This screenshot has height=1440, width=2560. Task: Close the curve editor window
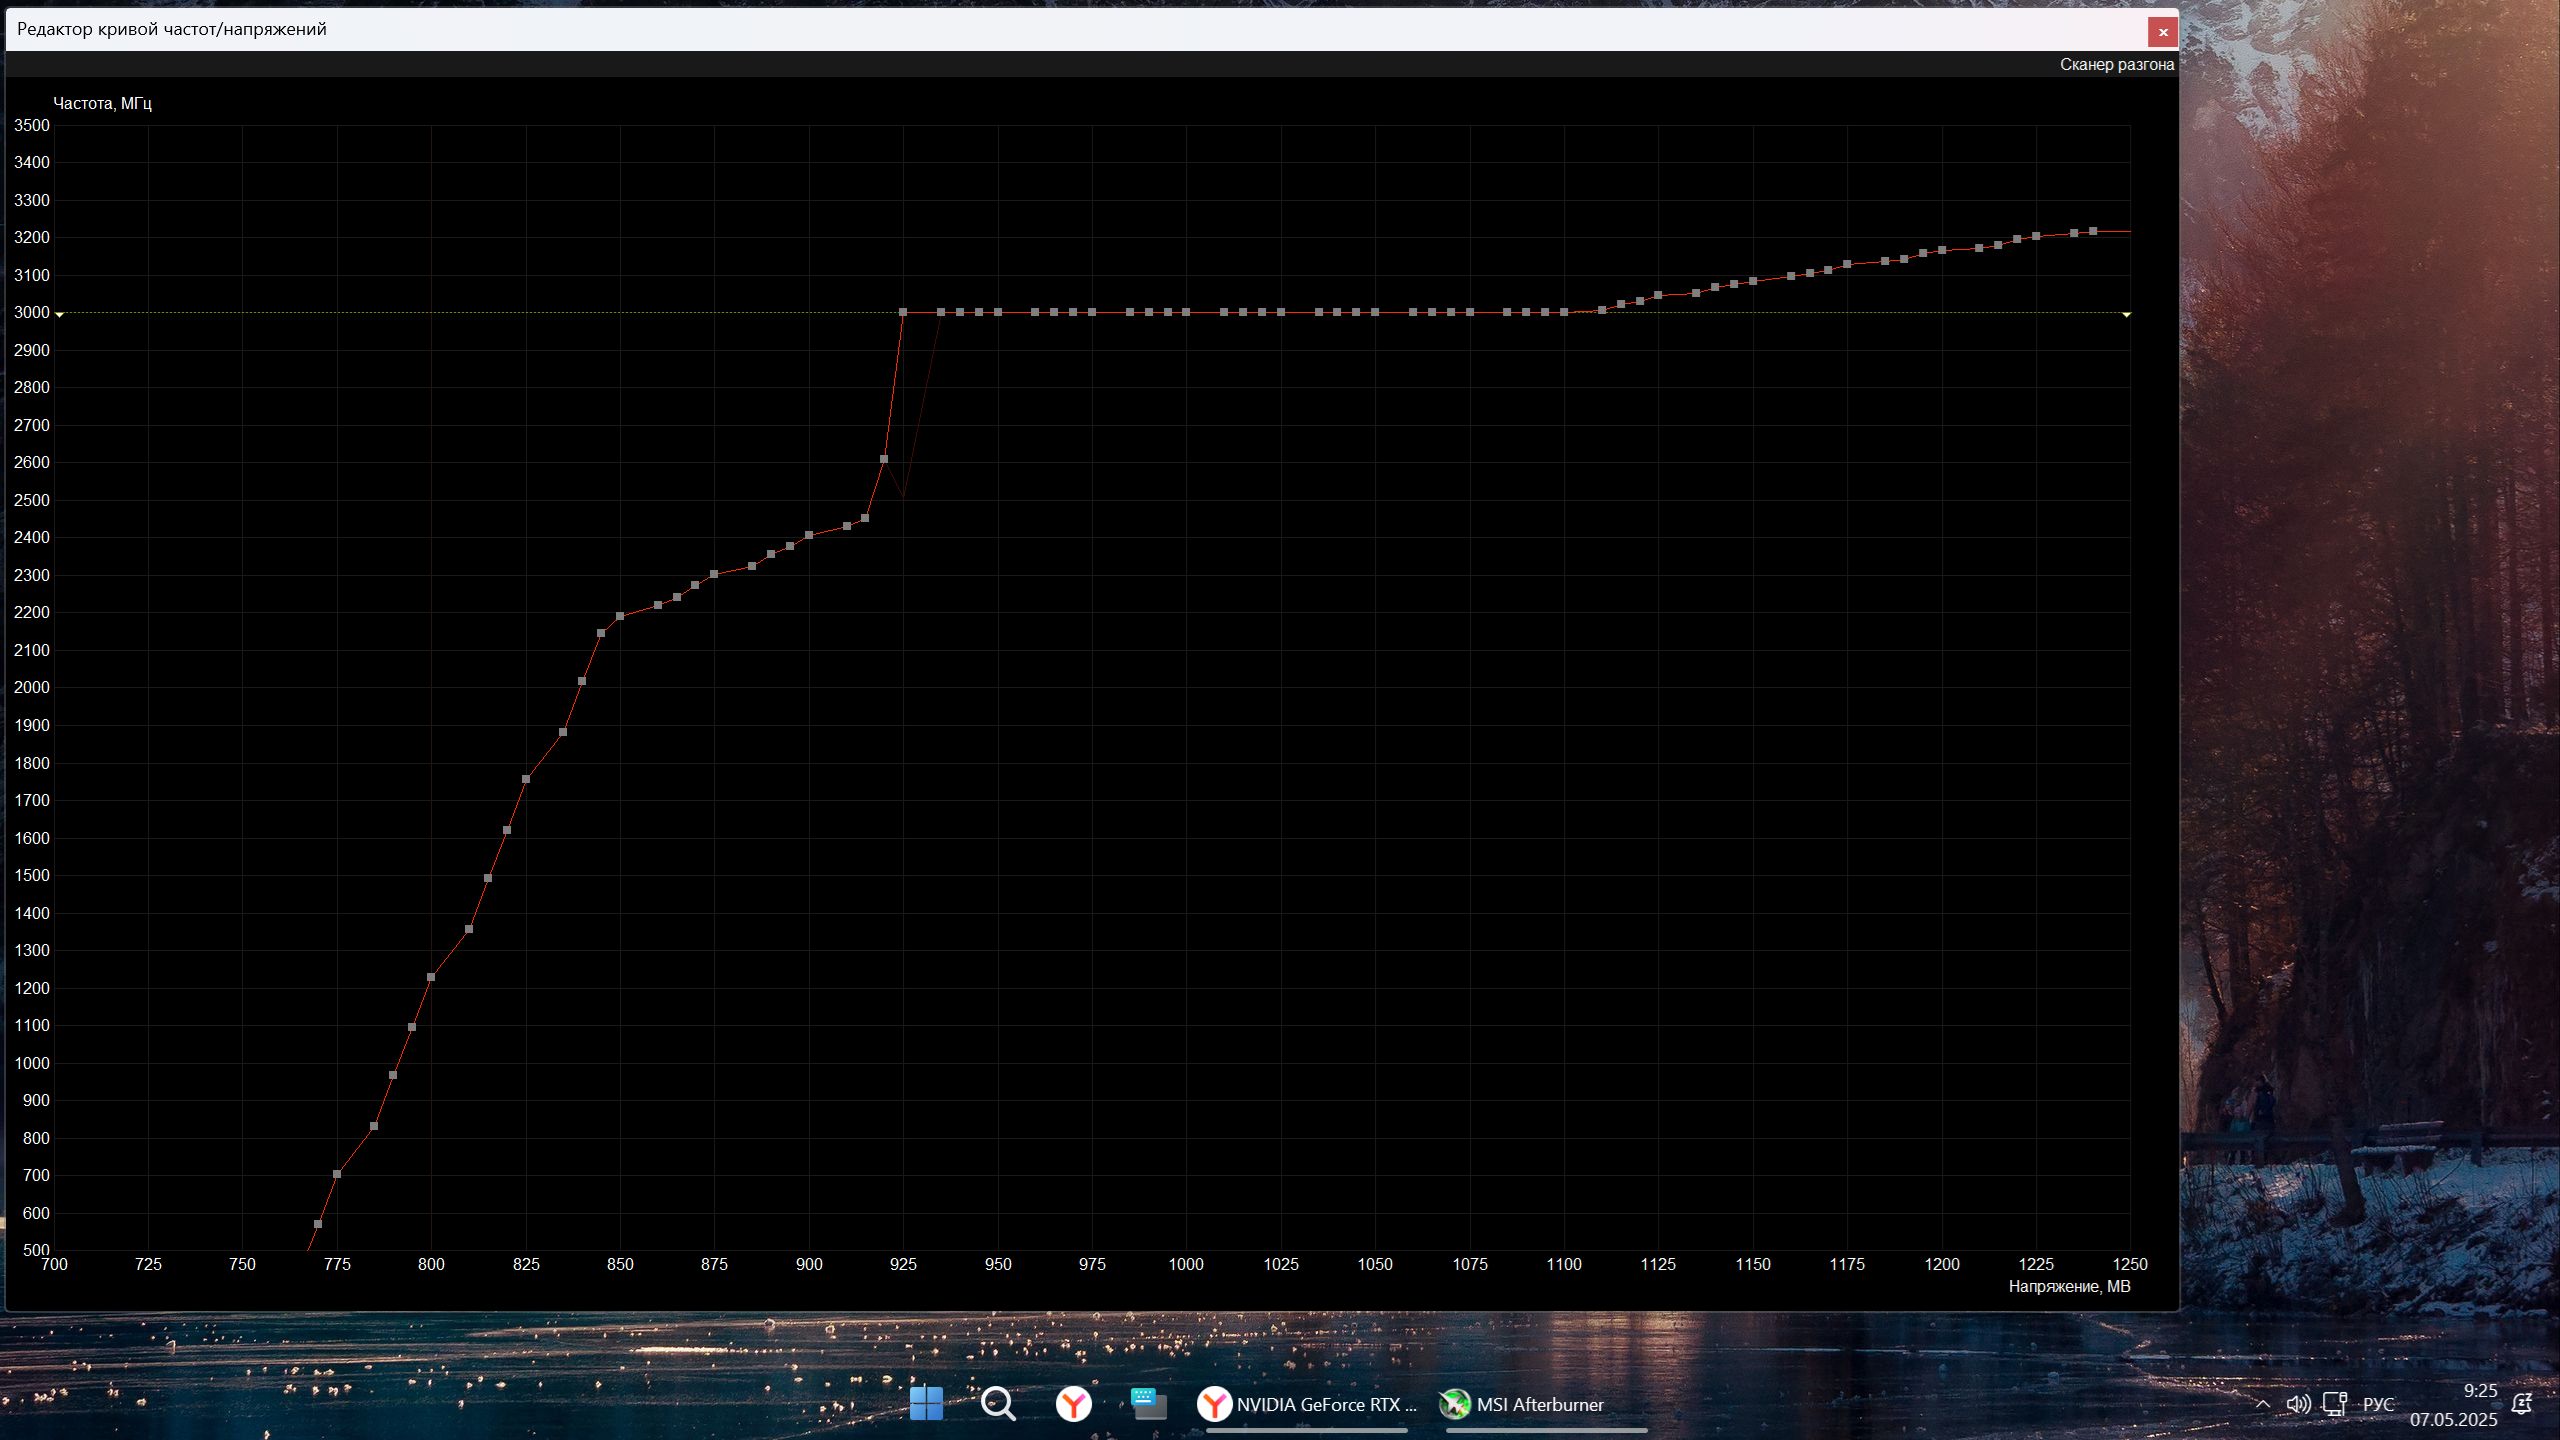pyautogui.click(x=2162, y=32)
